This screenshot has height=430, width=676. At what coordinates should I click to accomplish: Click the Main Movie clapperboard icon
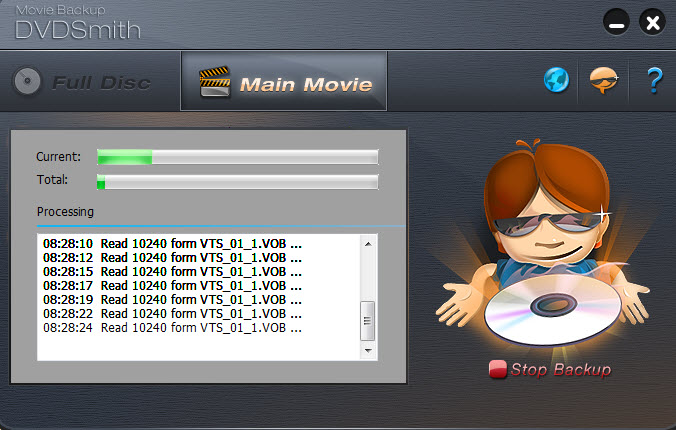214,81
